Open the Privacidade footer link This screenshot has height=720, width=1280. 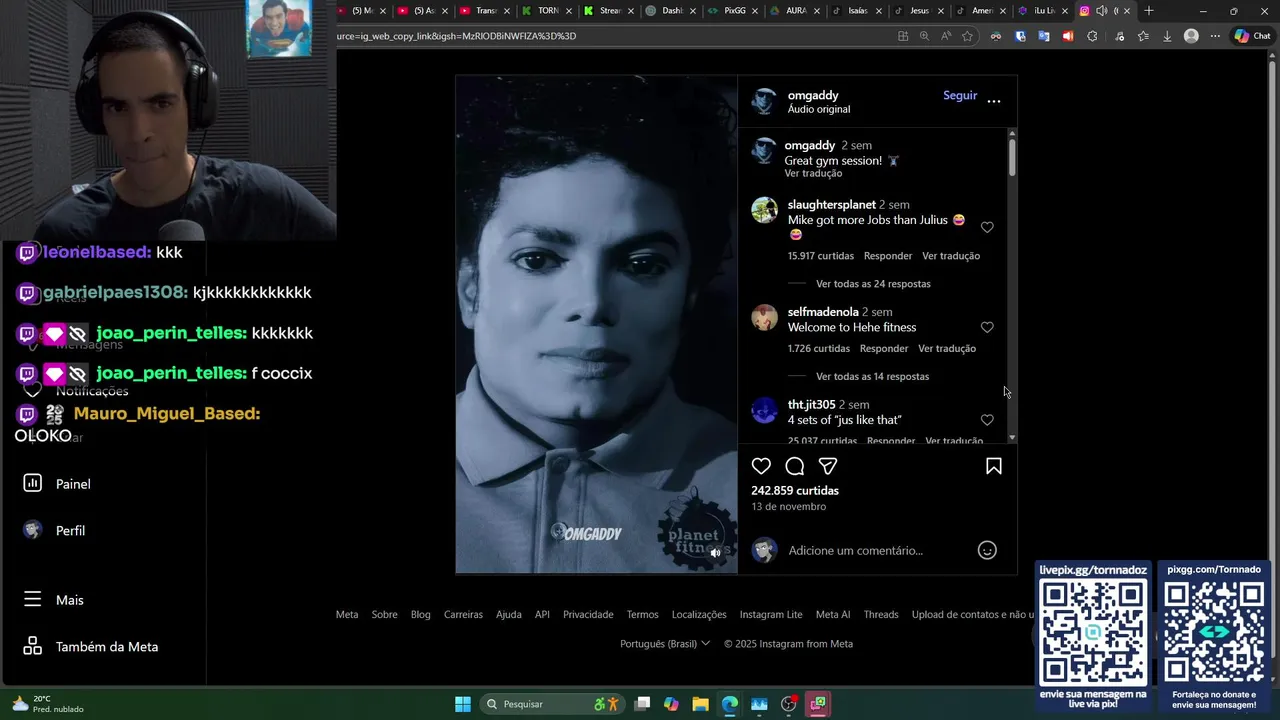[x=588, y=615]
